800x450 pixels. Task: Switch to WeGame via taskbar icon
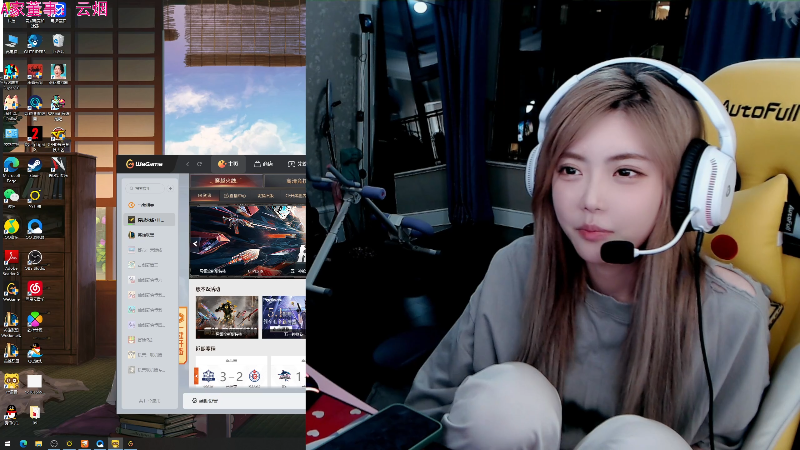130,444
